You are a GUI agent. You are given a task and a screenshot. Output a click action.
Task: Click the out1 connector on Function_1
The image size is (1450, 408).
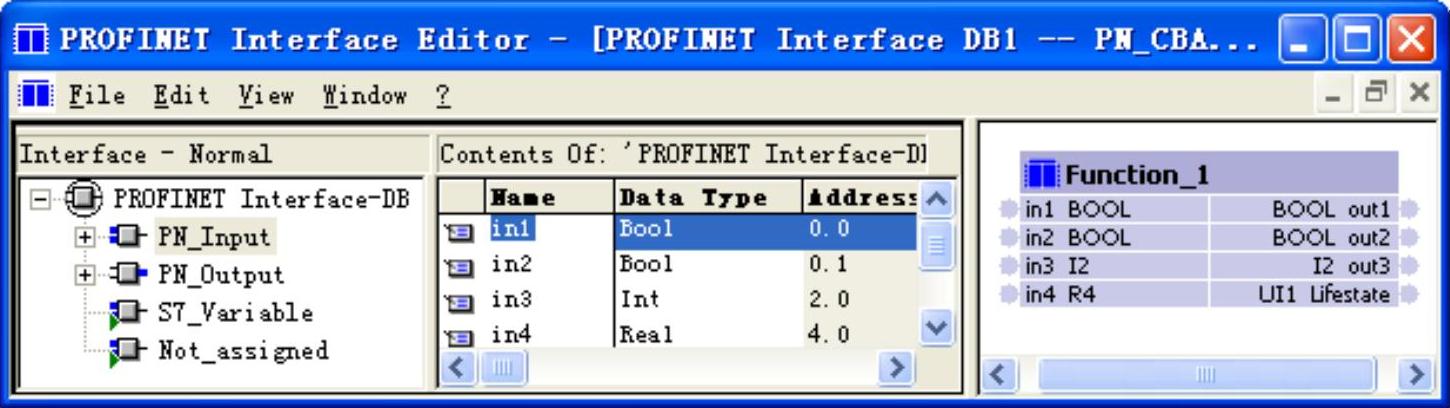1409,210
